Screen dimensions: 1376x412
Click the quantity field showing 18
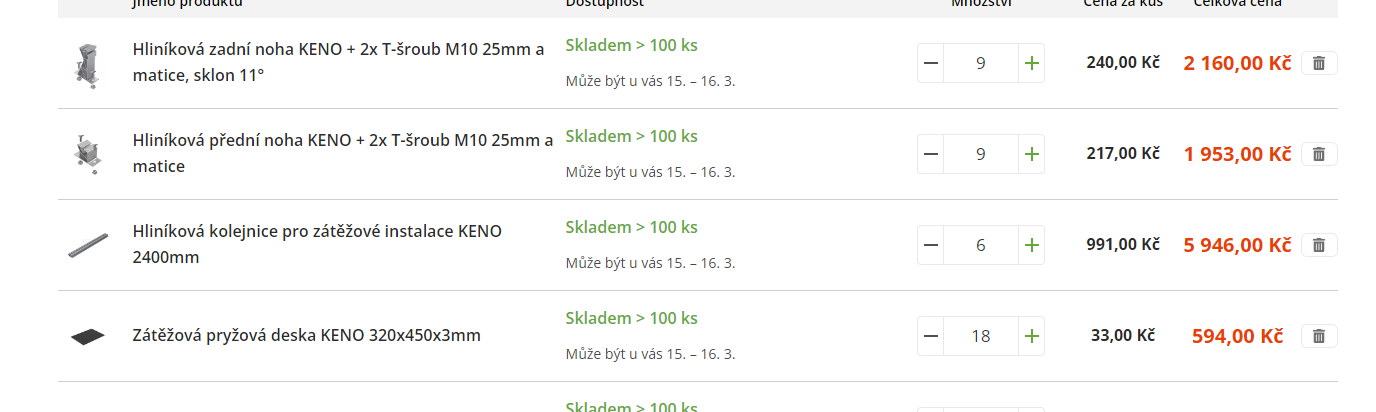[x=981, y=336]
